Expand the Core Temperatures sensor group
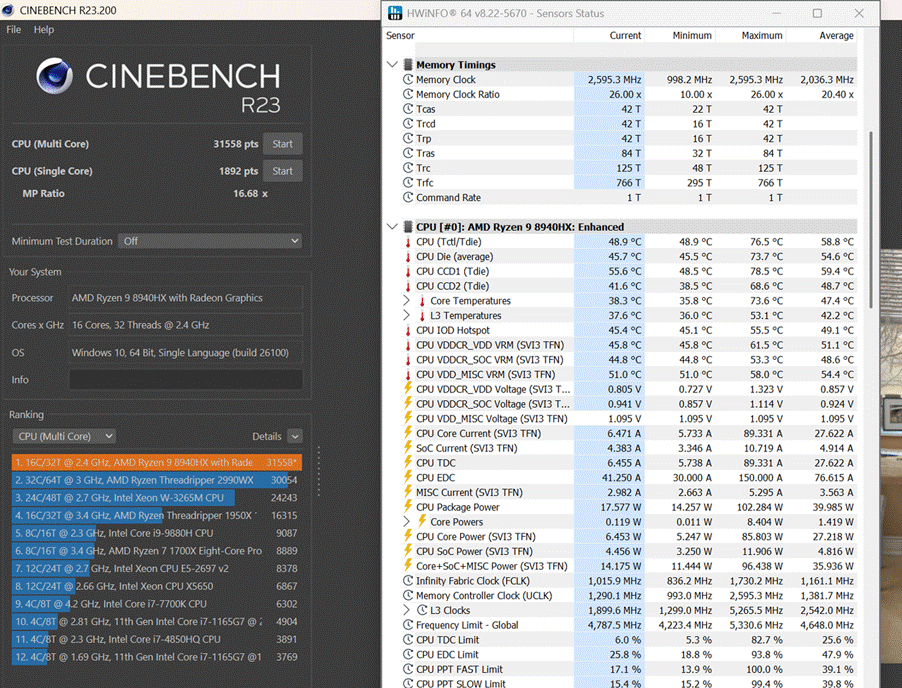The image size is (902, 688). pyautogui.click(x=406, y=301)
